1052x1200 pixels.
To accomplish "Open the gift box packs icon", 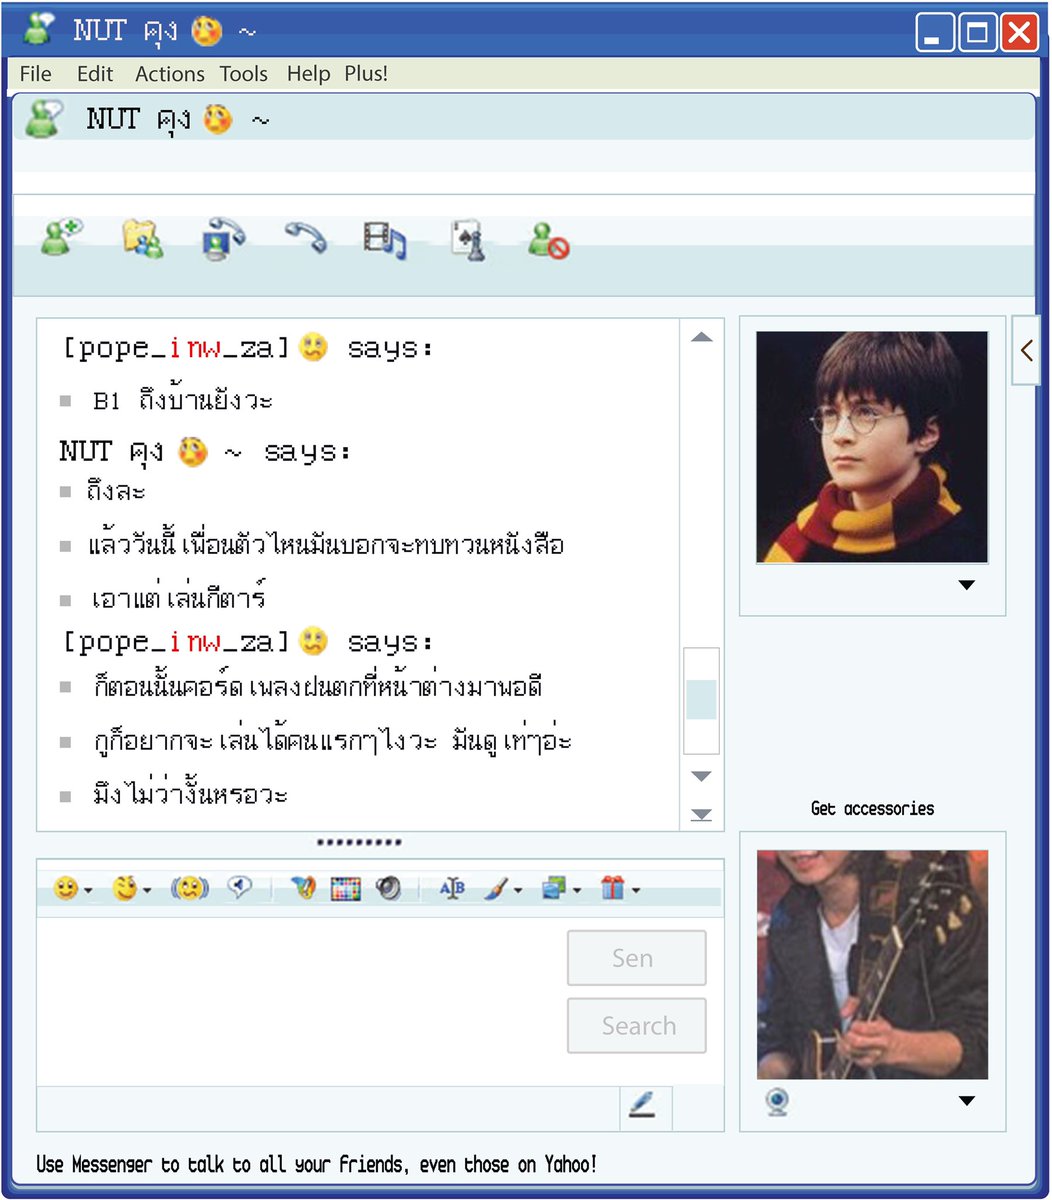I will coord(613,888).
